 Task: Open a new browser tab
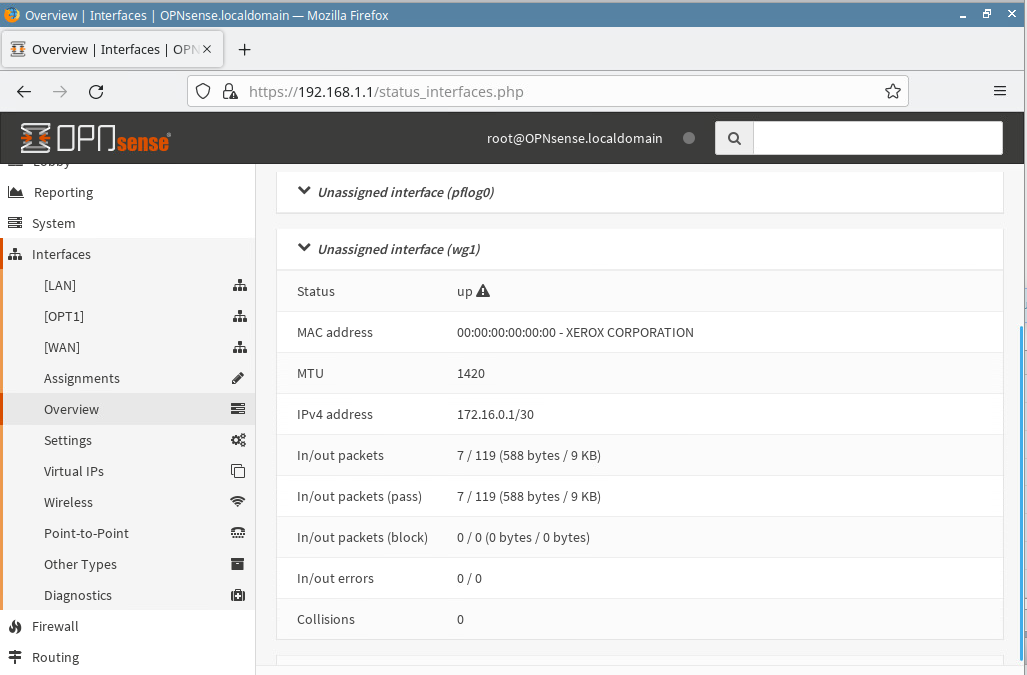[x=244, y=49]
